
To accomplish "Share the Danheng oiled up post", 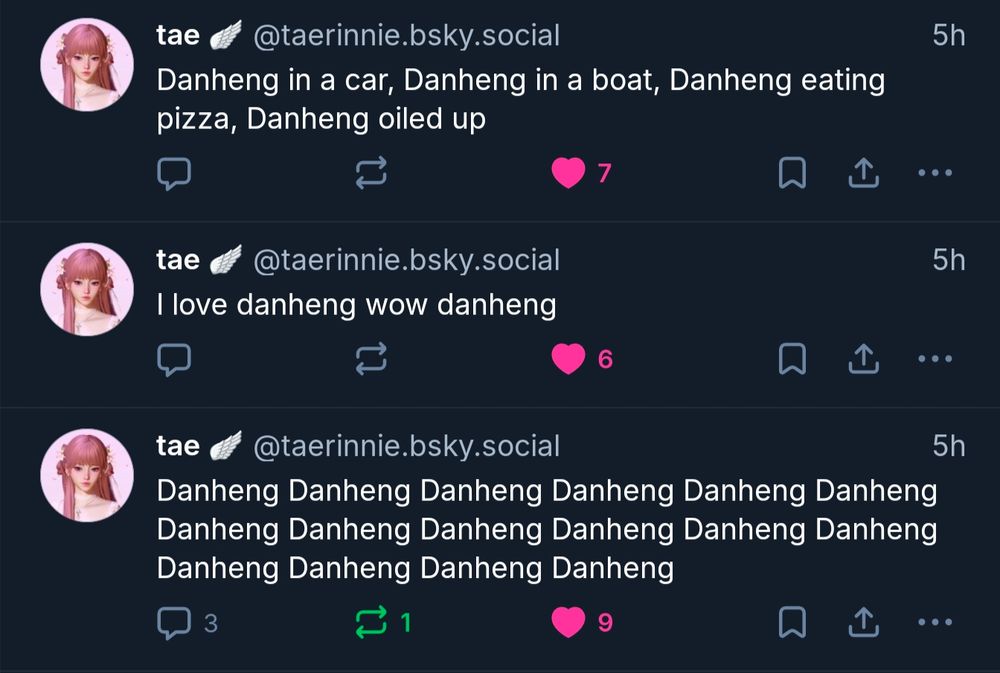I will (864, 173).
